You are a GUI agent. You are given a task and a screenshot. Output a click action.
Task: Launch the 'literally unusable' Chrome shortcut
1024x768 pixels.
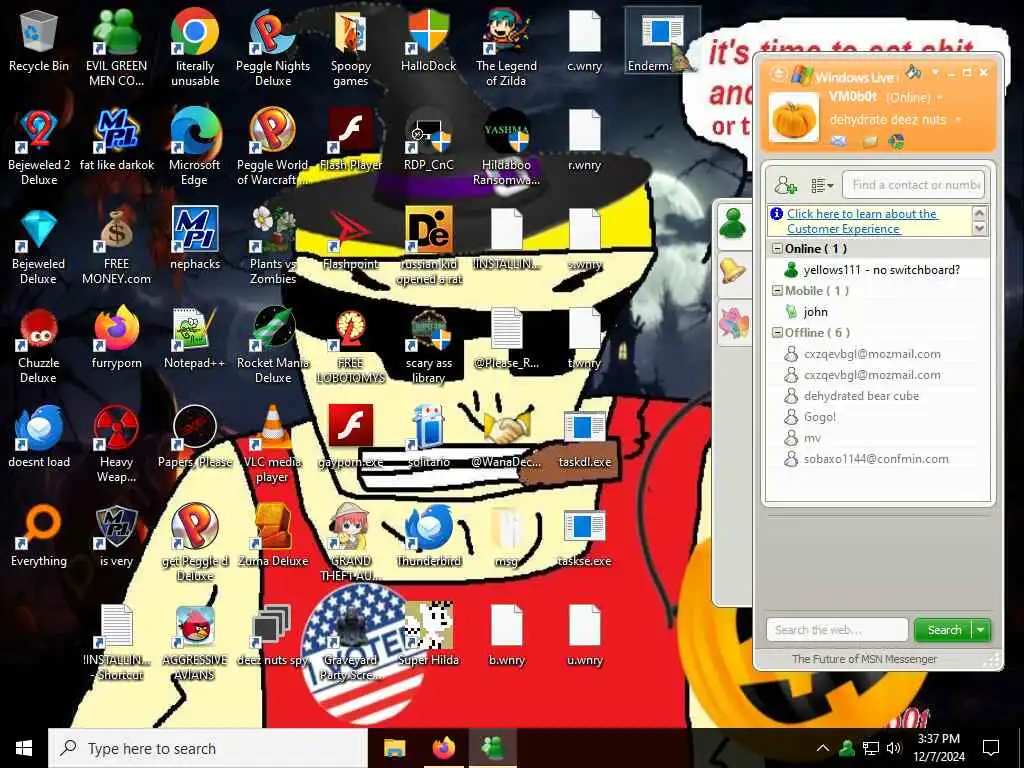point(195,48)
